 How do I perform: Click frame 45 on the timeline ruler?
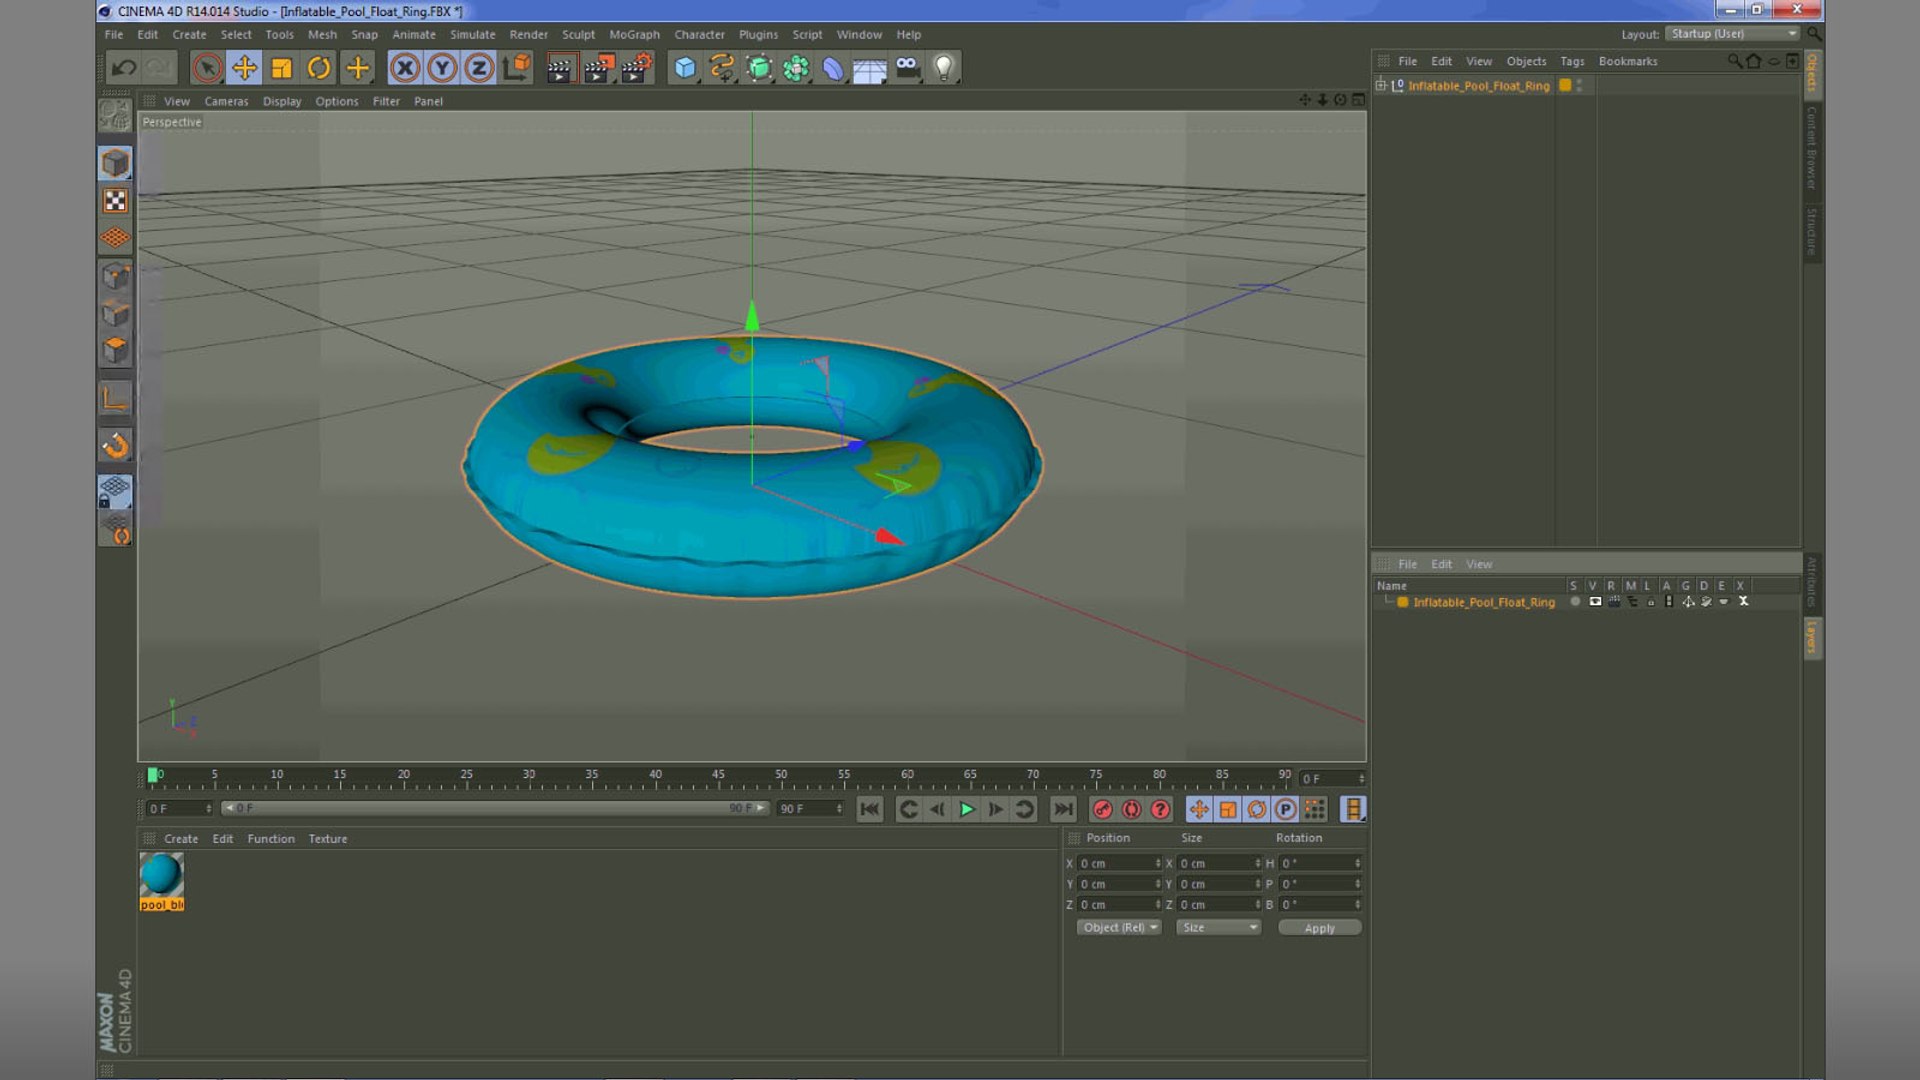pyautogui.click(x=718, y=776)
